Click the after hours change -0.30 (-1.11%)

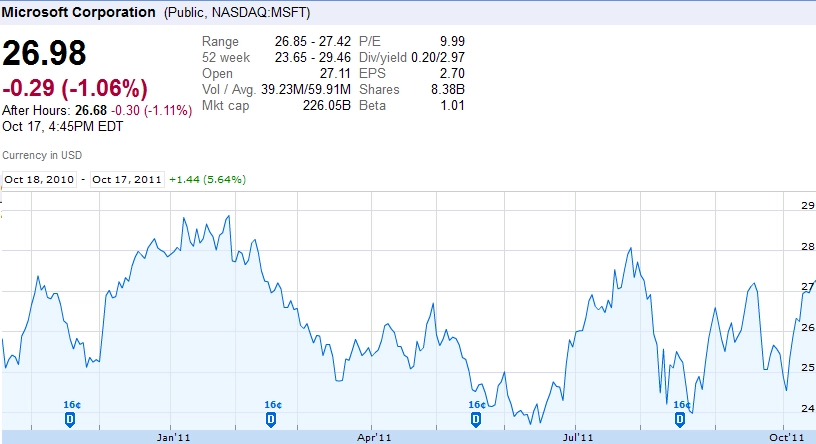tap(151, 110)
